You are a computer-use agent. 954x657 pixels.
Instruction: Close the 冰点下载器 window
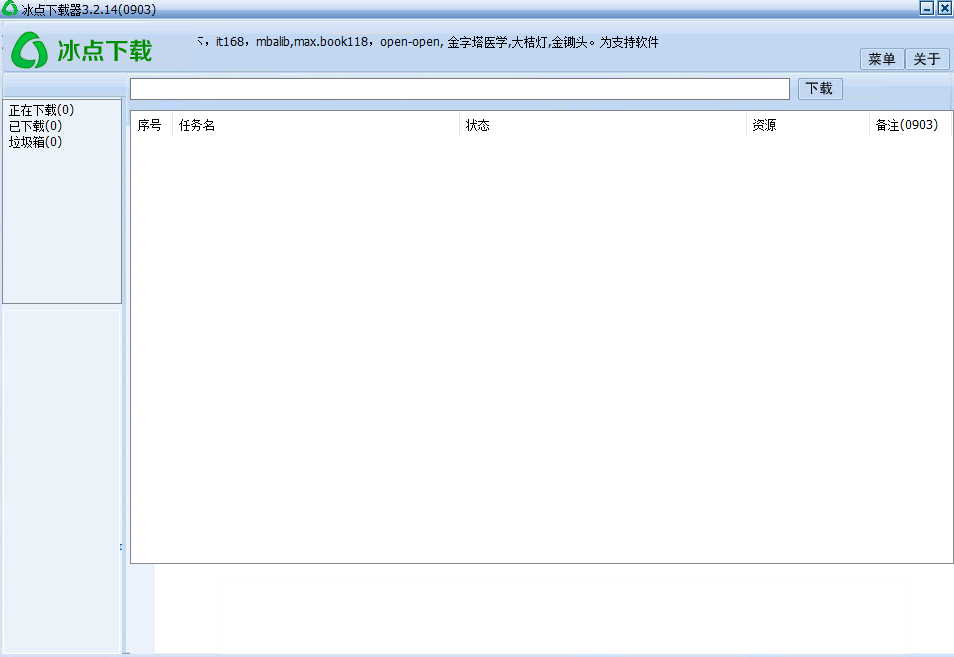coord(944,8)
